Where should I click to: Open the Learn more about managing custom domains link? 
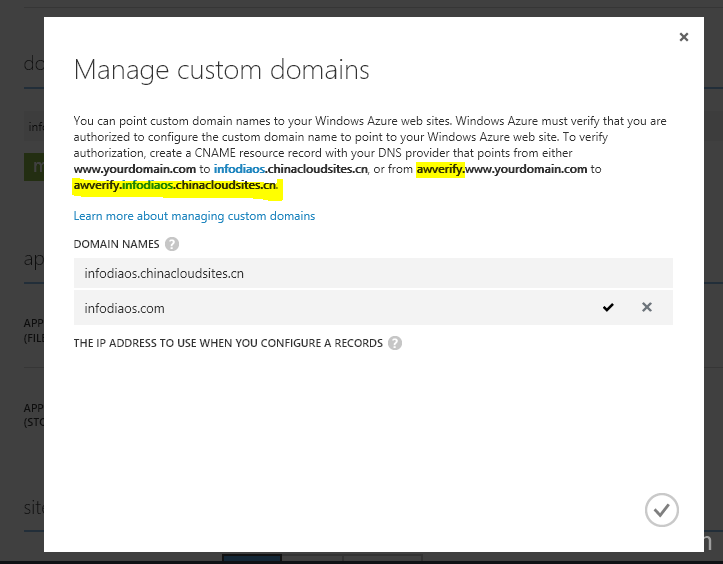[x=194, y=216]
